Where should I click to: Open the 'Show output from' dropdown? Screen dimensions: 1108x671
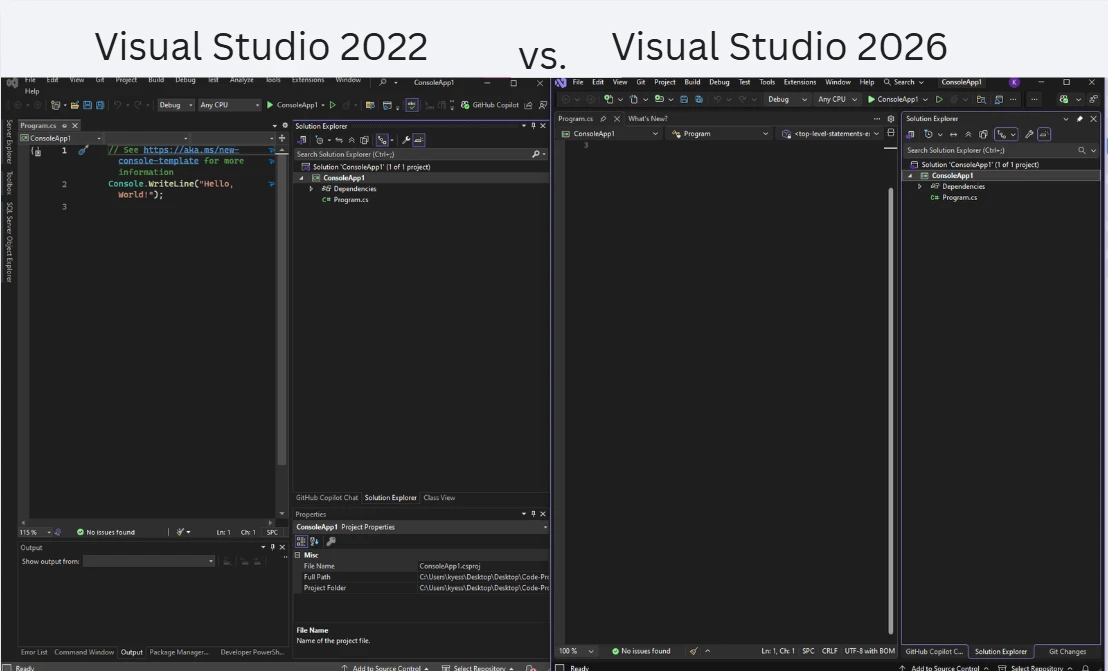[149, 561]
